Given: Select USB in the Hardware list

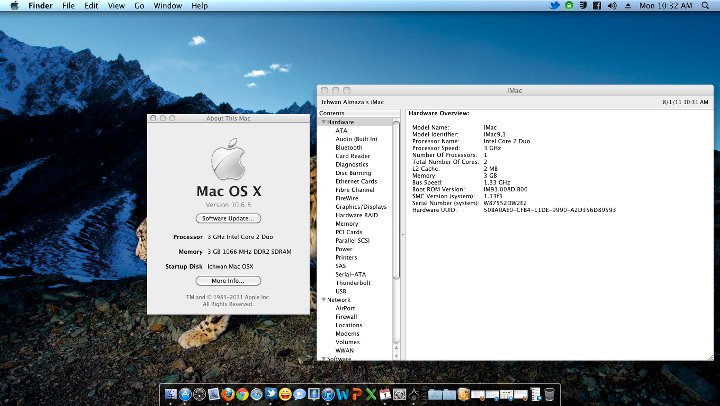Looking at the screenshot, I should tap(341, 291).
